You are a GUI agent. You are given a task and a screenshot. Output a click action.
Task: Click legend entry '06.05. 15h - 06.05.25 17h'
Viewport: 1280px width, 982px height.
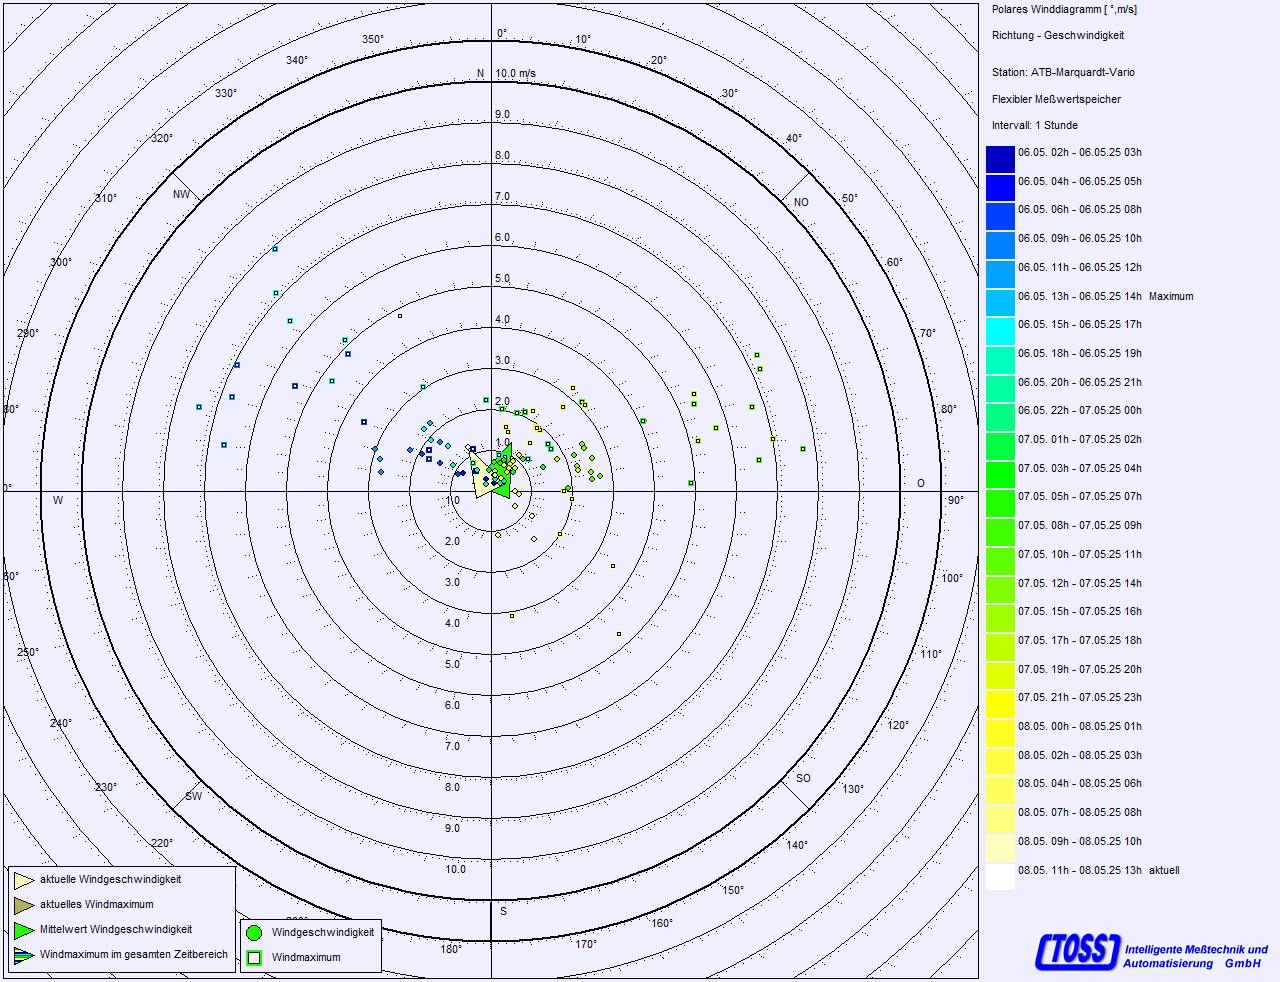1080,325
